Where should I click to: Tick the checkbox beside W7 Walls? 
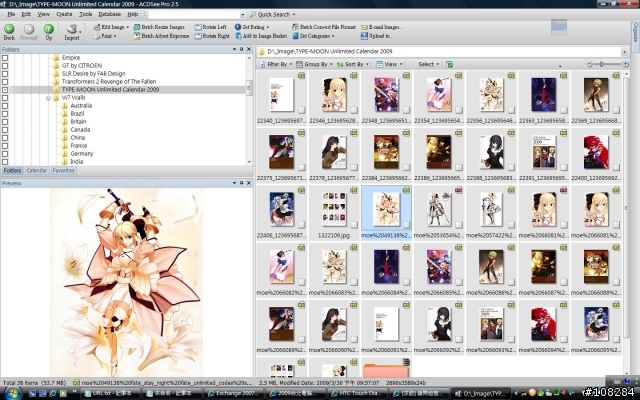(x=5, y=98)
